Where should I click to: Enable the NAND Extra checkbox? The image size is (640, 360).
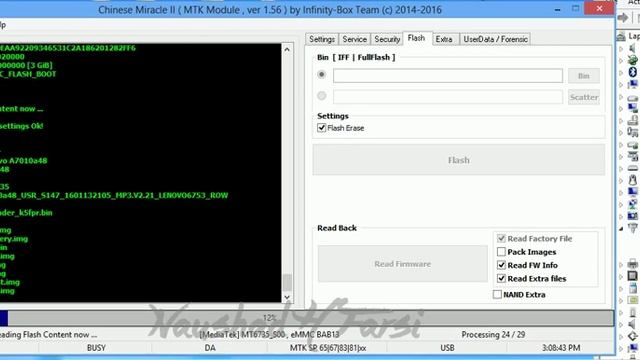tap(497, 294)
